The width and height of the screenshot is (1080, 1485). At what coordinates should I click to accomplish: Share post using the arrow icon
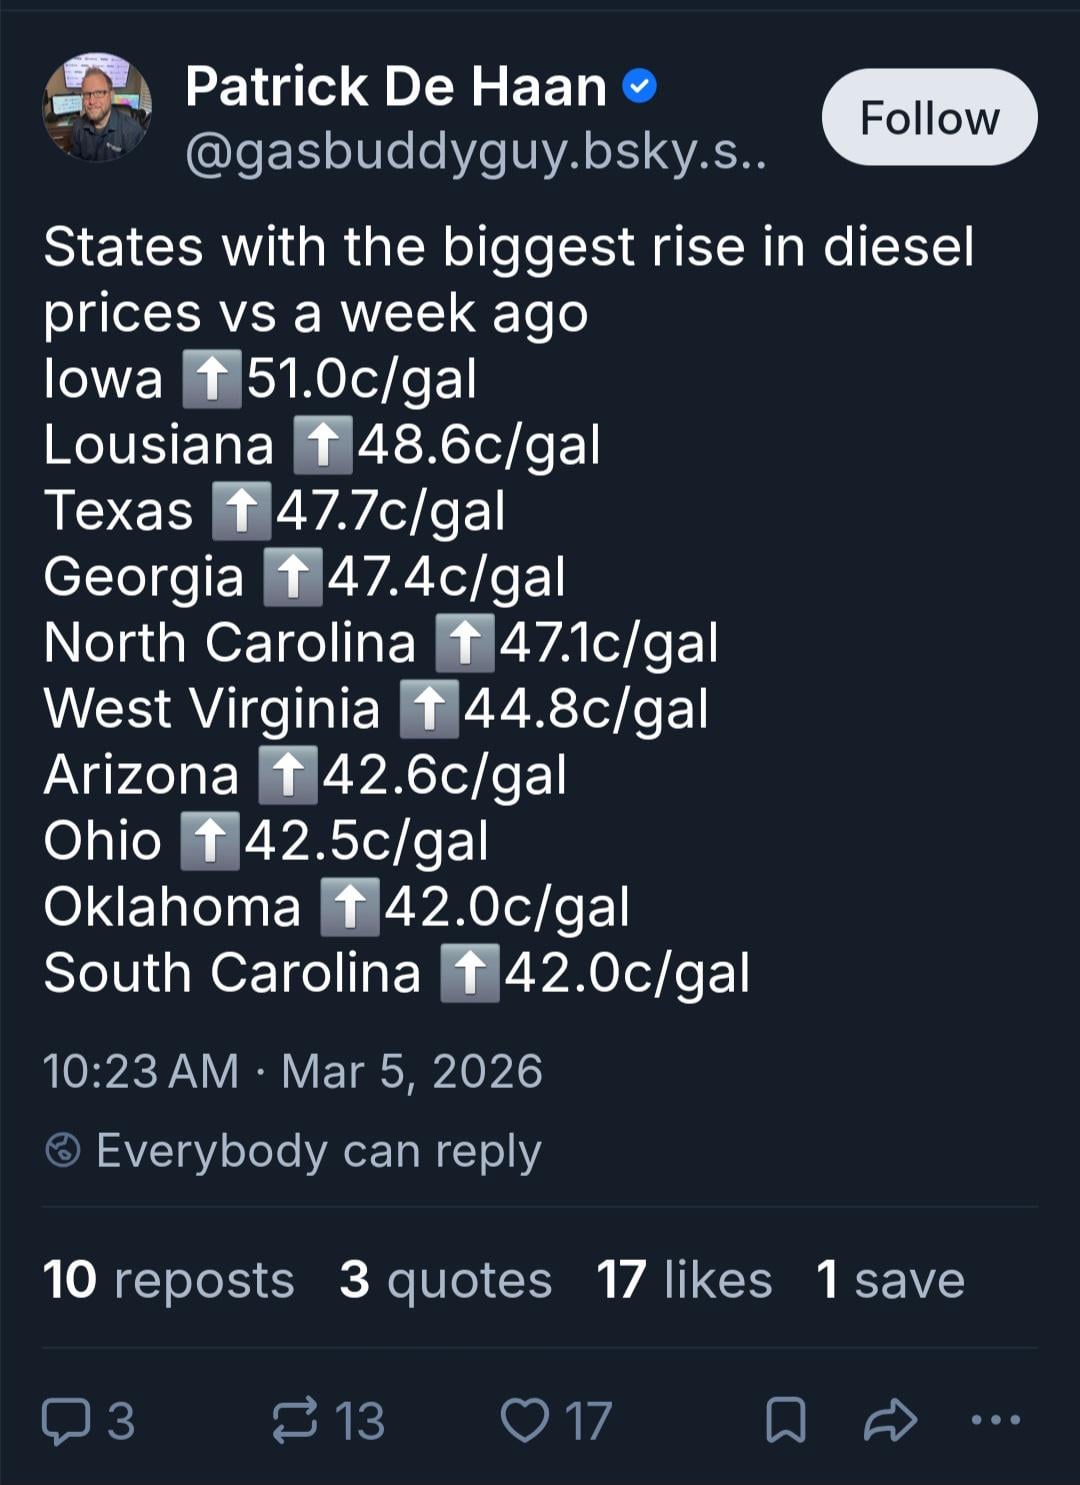[x=890, y=1421]
